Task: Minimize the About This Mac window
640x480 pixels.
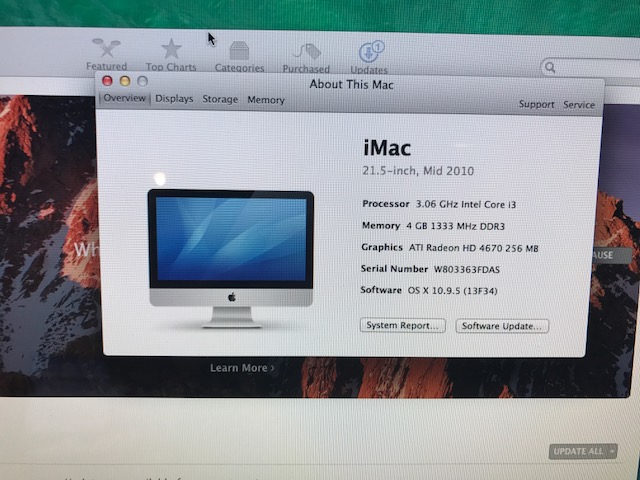Action: point(125,81)
